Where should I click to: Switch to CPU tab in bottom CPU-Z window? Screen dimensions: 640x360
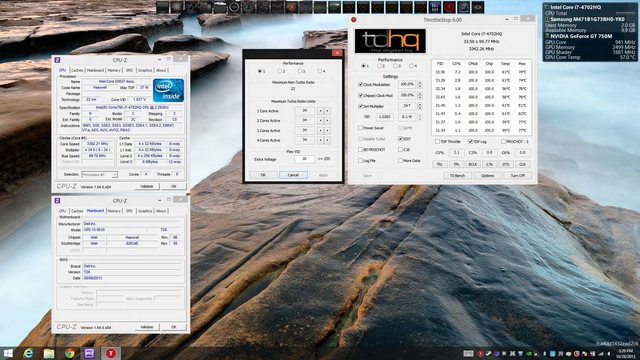pyautogui.click(x=62, y=211)
